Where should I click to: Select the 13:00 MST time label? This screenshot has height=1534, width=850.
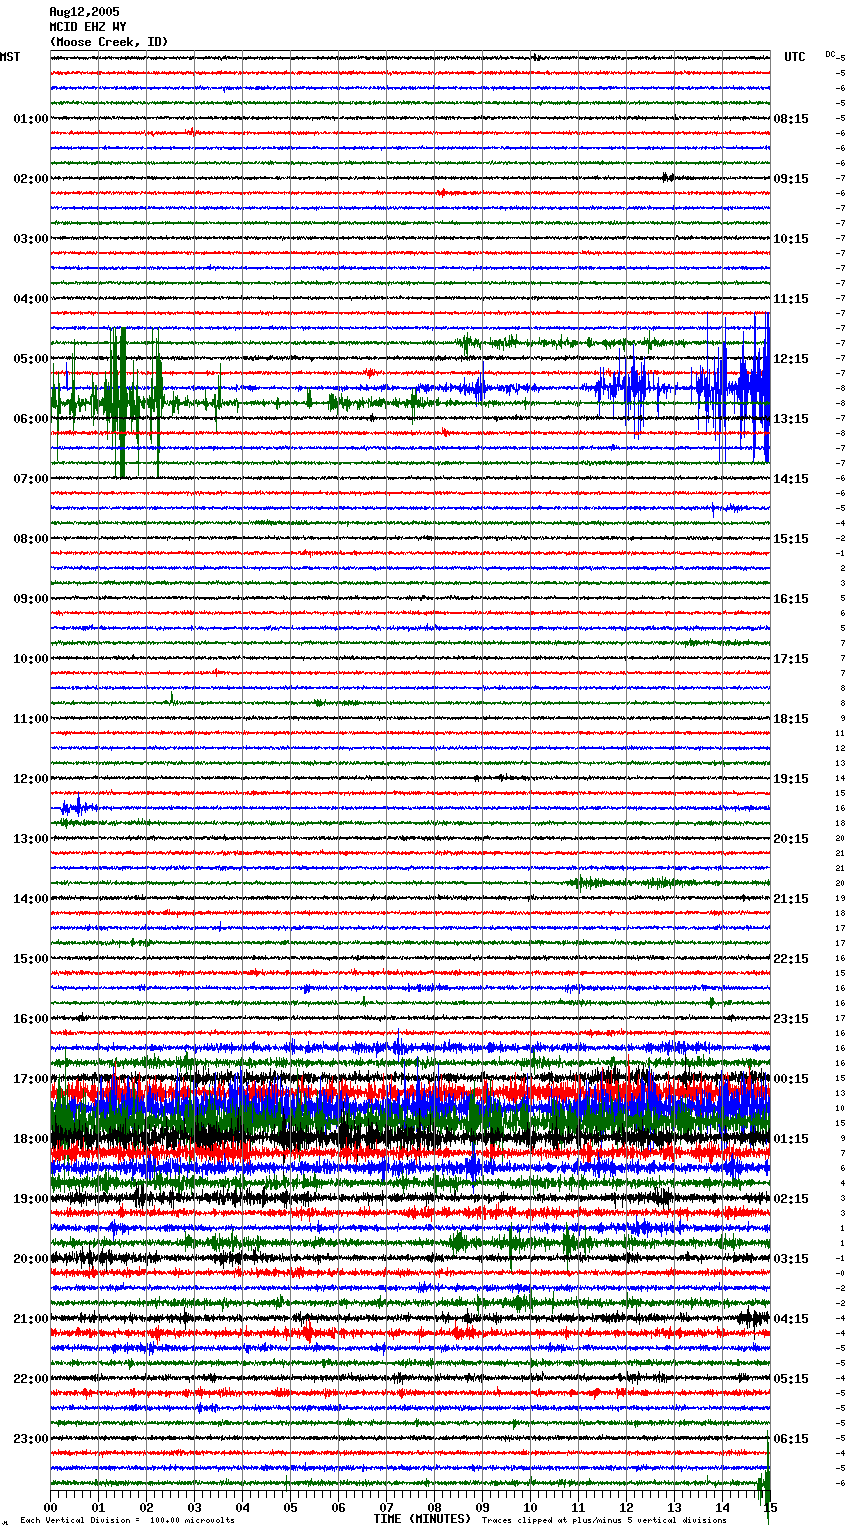click(x=31, y=839)
